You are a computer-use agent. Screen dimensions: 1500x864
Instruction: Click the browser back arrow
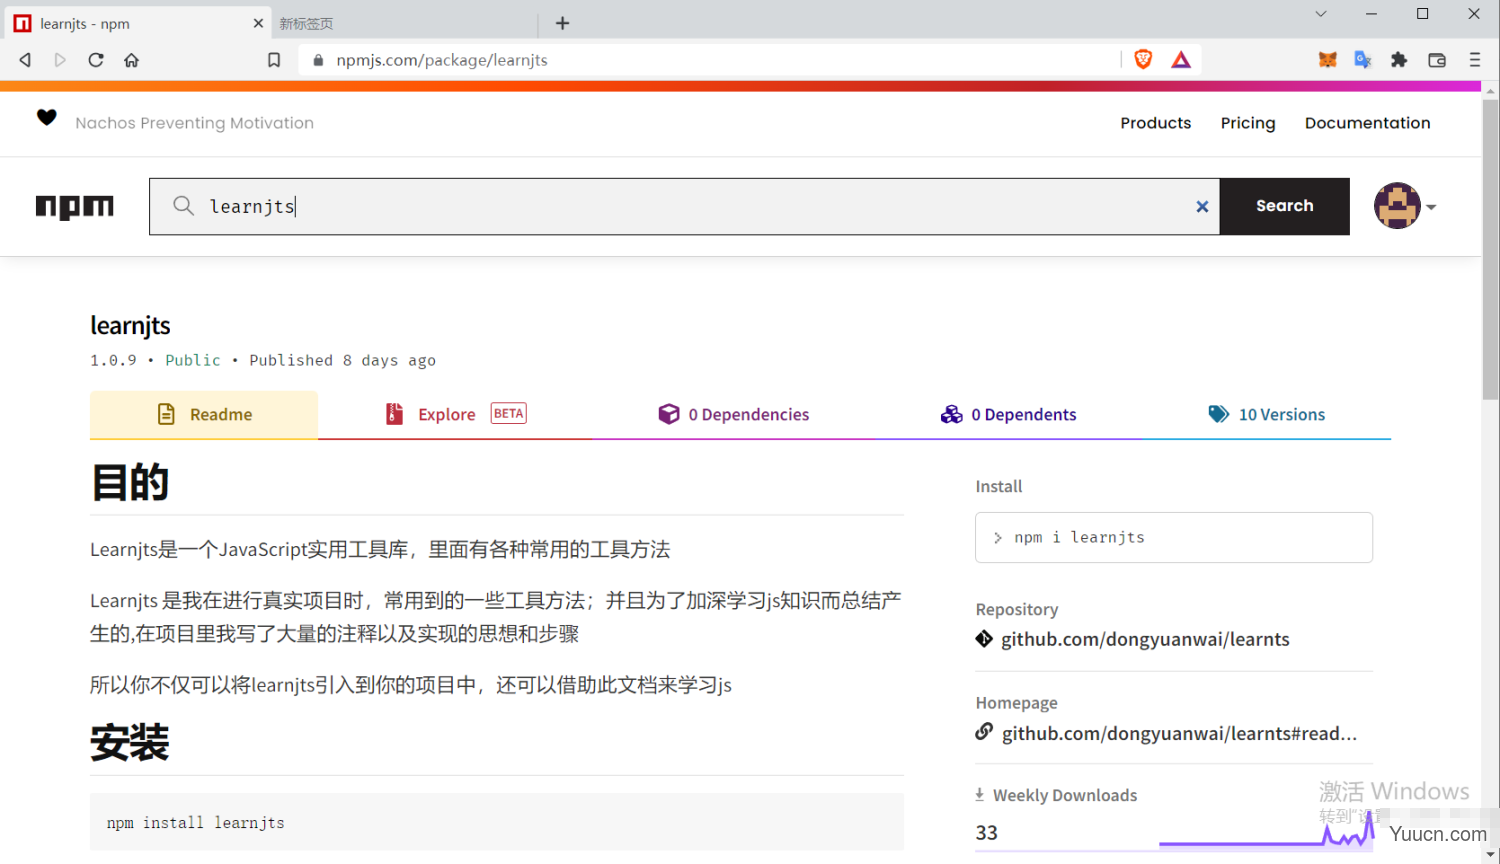tap(25, 60)
